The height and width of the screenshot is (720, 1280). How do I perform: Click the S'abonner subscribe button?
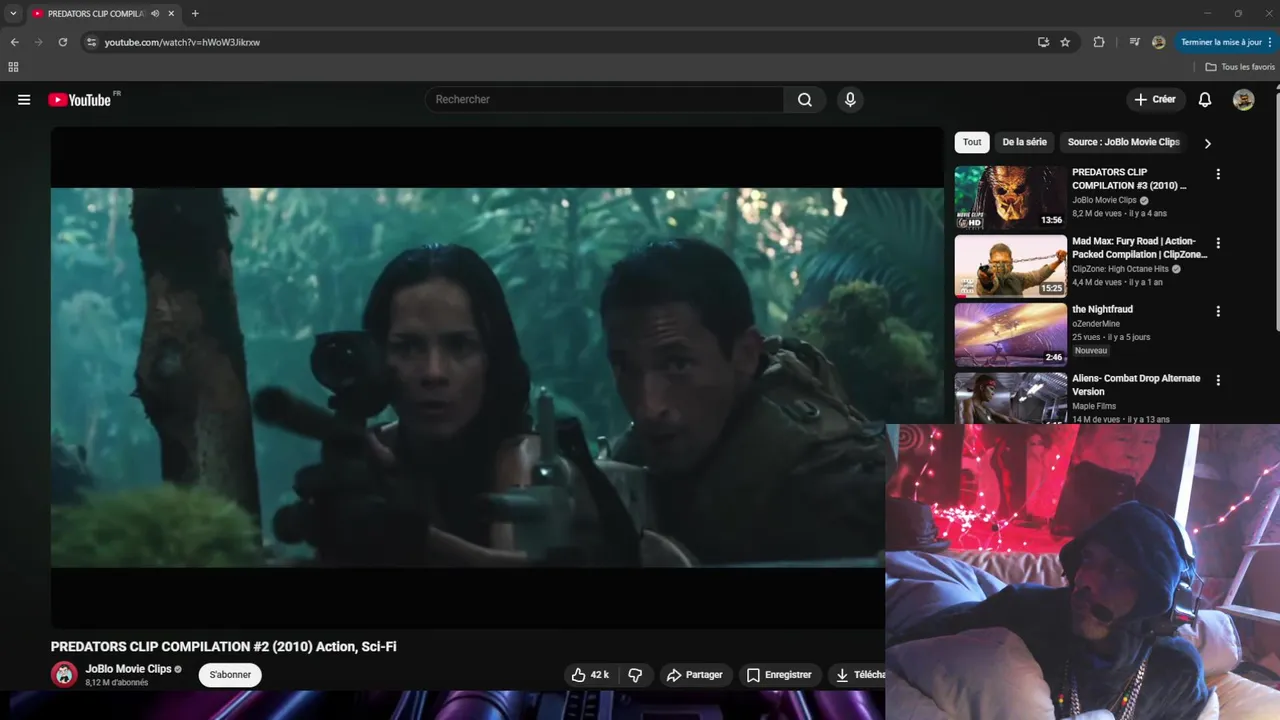coord(230,675)
